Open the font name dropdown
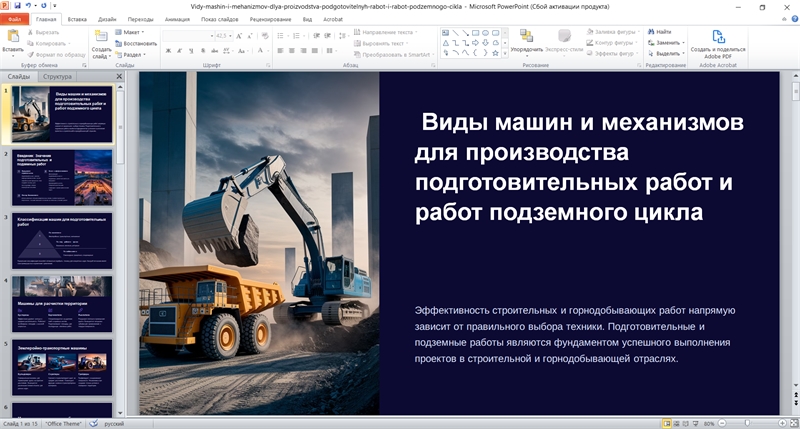Screen dimensions: 800x429 coord(212,36)
